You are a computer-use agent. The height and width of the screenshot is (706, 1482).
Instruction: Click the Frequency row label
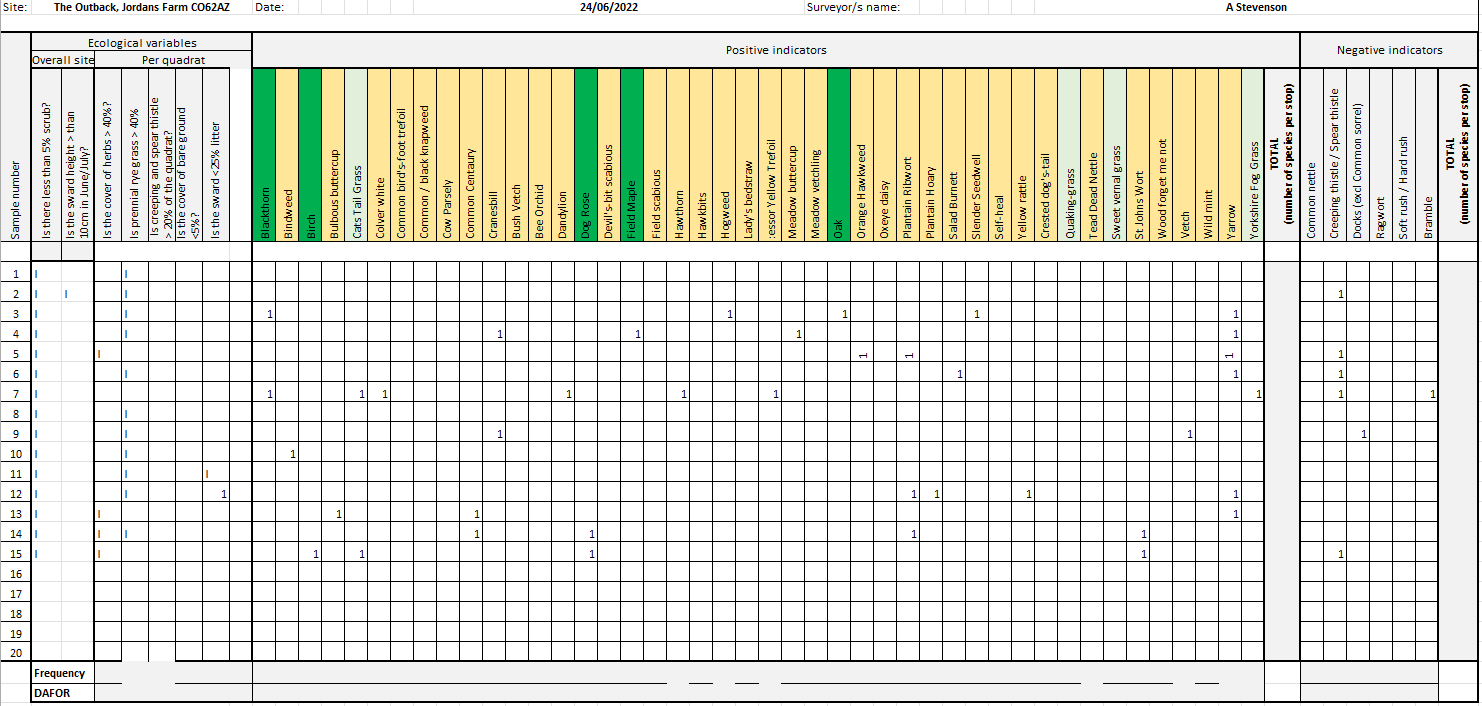click(x=60, y=673)
